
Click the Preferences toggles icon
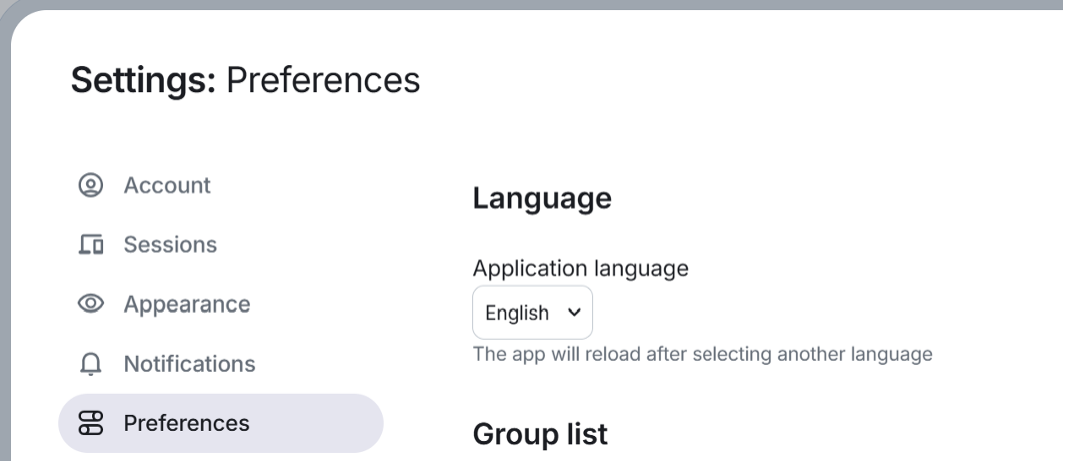(x=91, y=423)
